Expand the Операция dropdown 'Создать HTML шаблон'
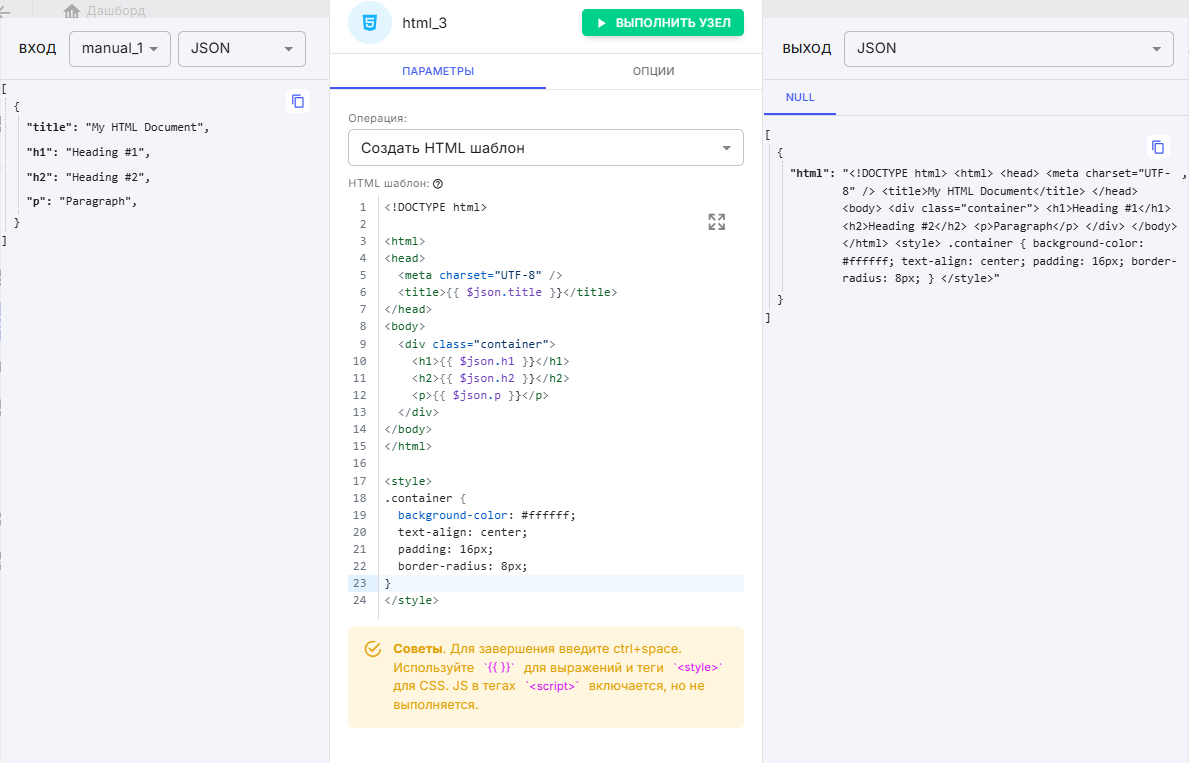 click(545, 148)
